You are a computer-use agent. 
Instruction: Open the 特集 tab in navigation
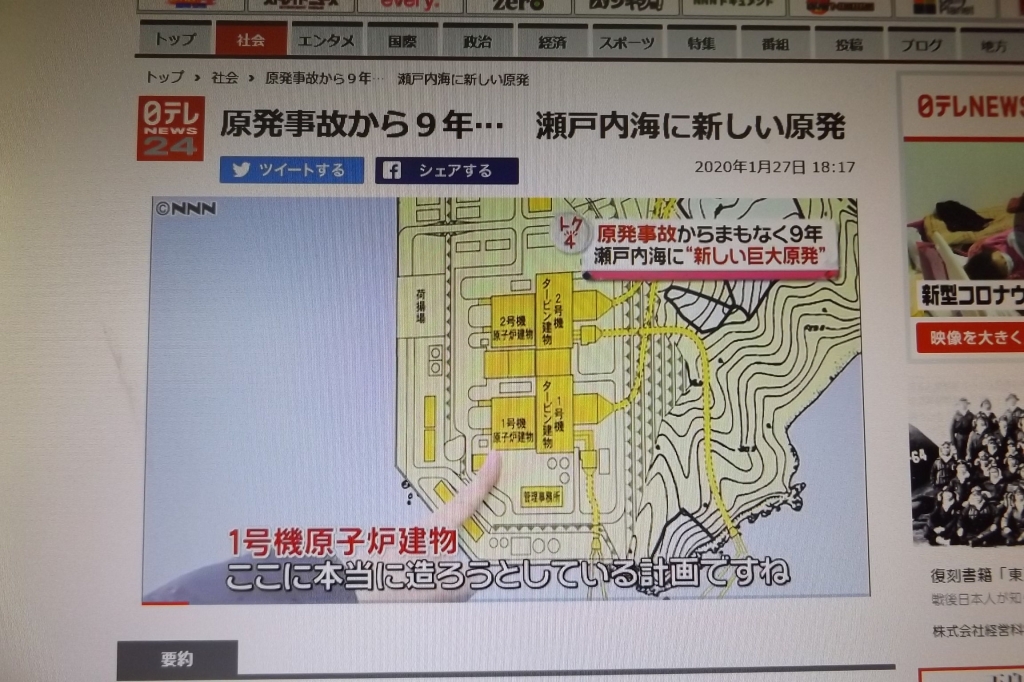(701, 44)
